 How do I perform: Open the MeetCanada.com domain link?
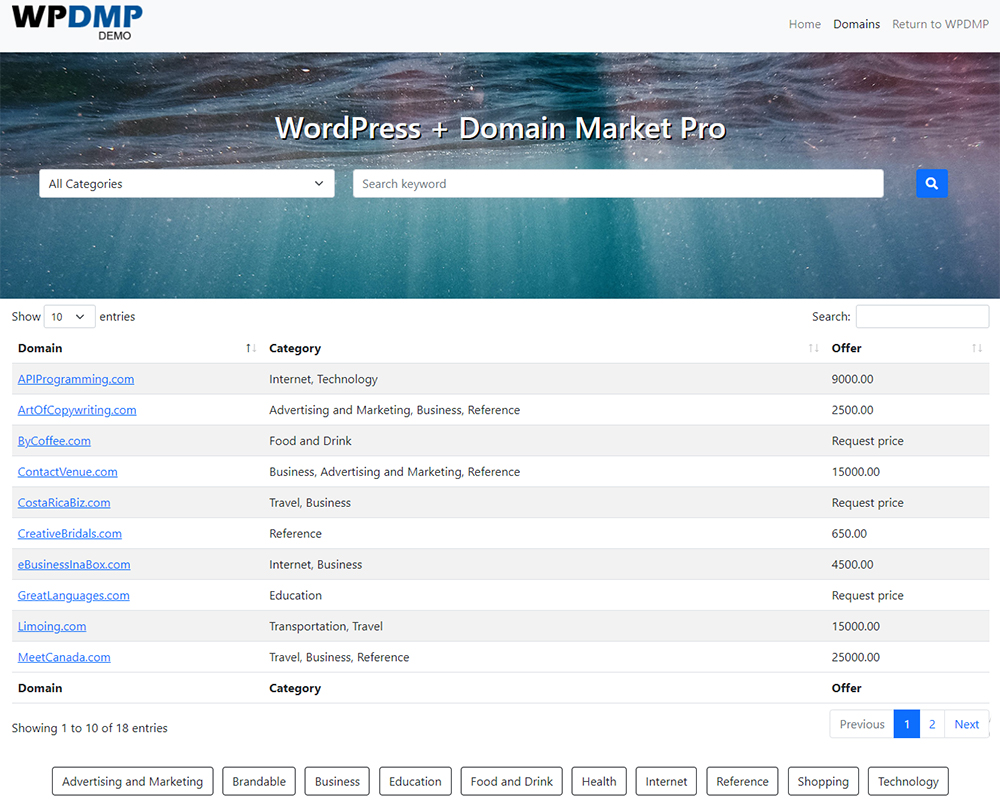(64, 657)
